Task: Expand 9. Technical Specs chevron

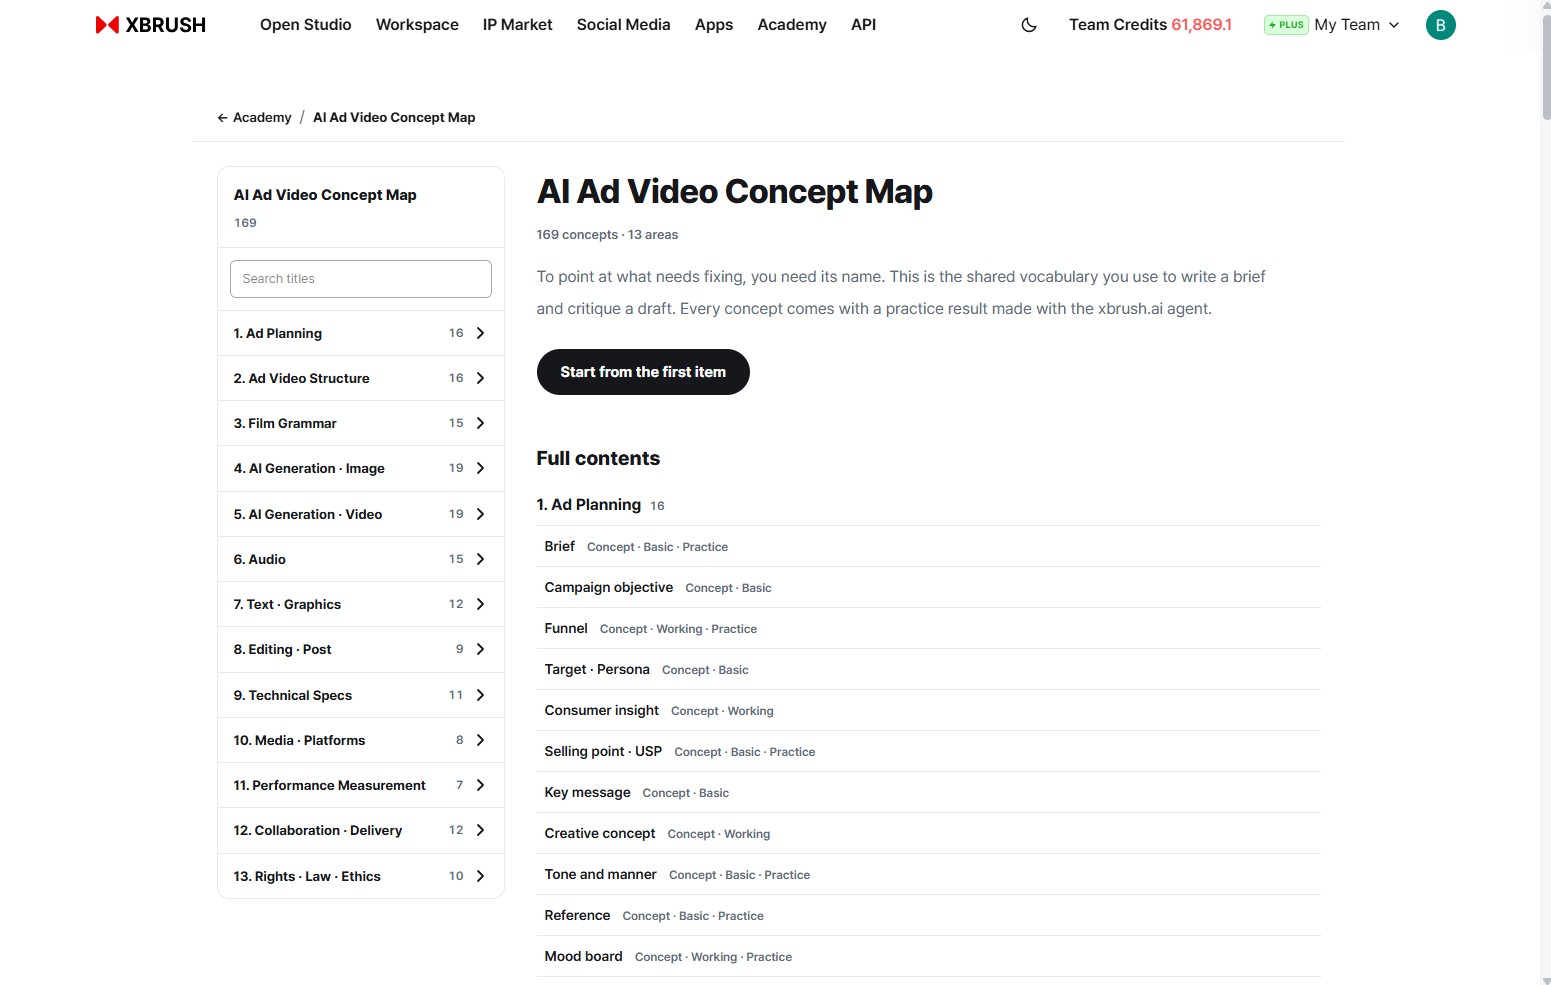Action: [x=480, y=695]
